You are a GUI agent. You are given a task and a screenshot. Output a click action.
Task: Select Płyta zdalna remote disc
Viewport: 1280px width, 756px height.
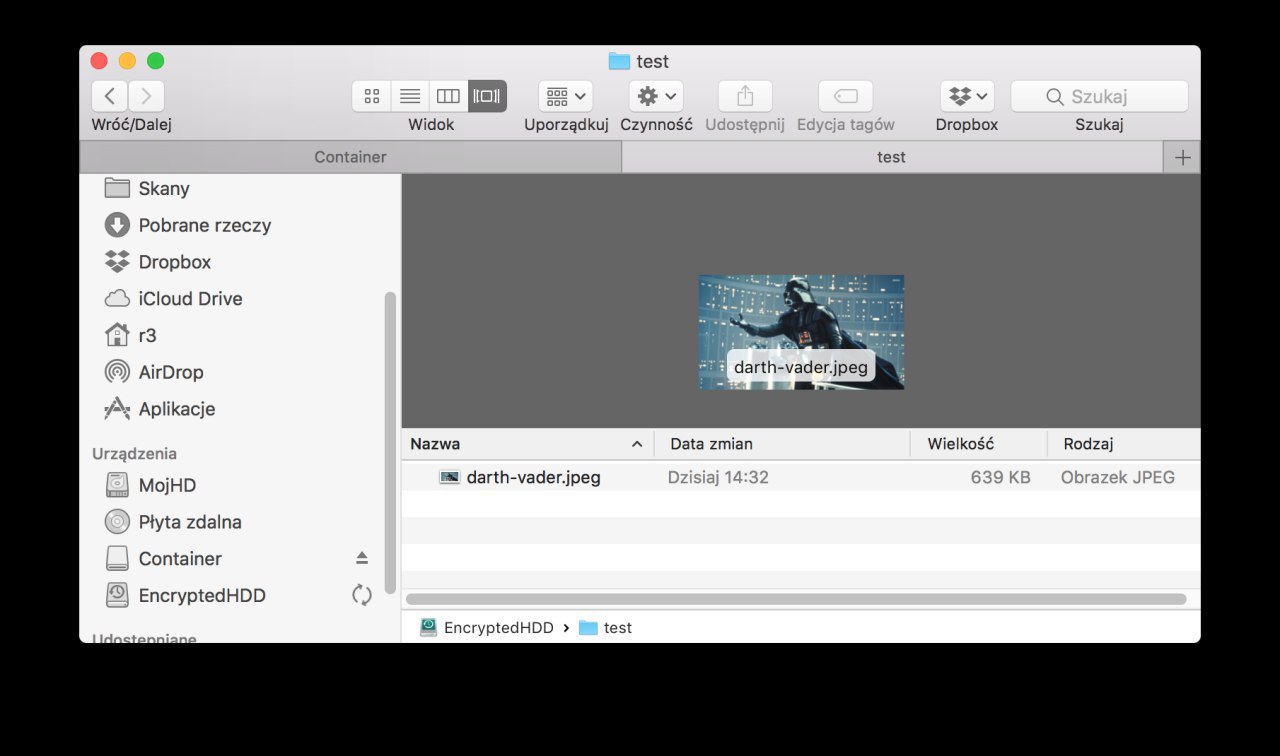click(x=173, y=522)
